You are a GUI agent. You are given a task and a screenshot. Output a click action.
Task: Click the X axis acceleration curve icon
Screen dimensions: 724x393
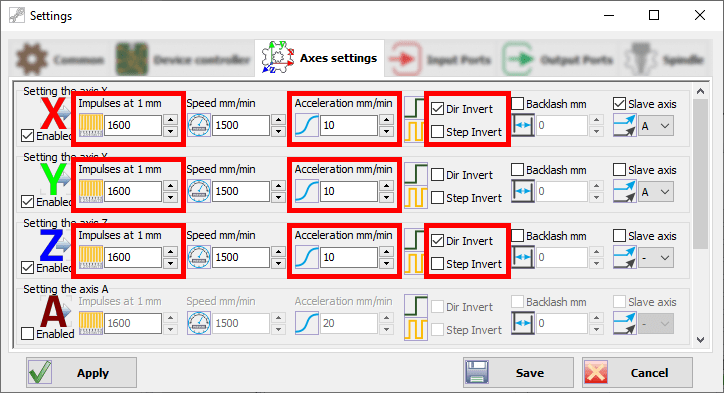click(x=307, y=125)
